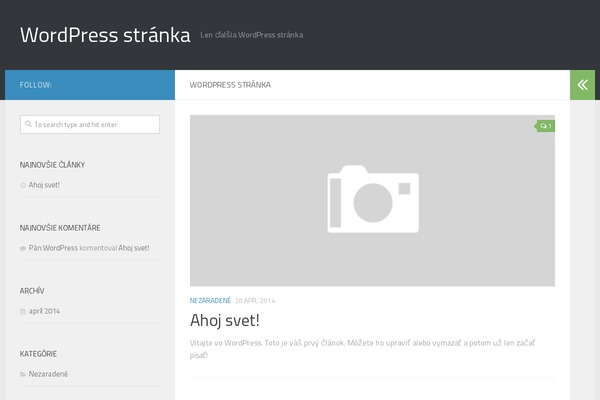600x400 pixels.
Task: Click the camera placeholder post thumbnail
Action: [372, 201]
